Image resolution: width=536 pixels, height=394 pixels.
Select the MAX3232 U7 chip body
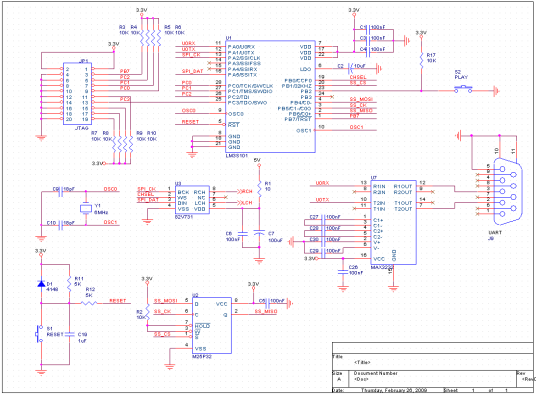pyautogui.click(x=393, y=222)
